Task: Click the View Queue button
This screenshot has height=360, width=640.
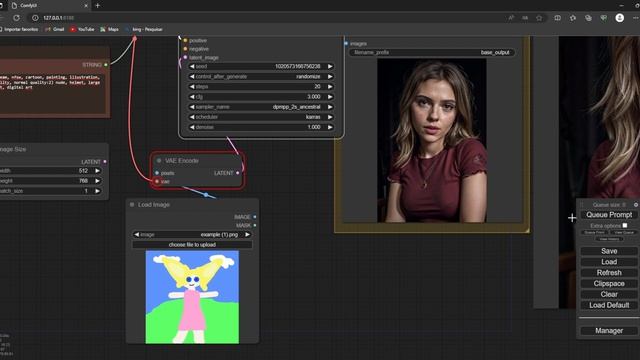Action: (x=624, y=232)
